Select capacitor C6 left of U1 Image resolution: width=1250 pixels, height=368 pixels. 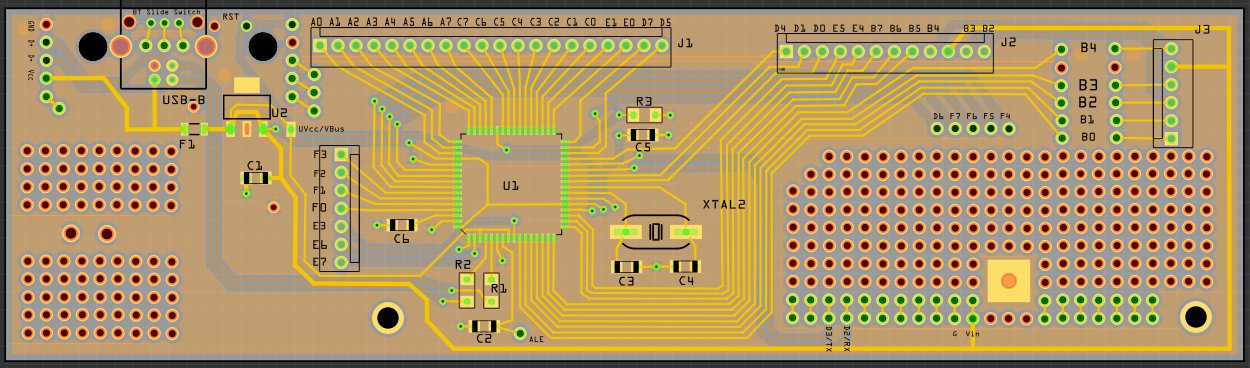click(402, 226)
